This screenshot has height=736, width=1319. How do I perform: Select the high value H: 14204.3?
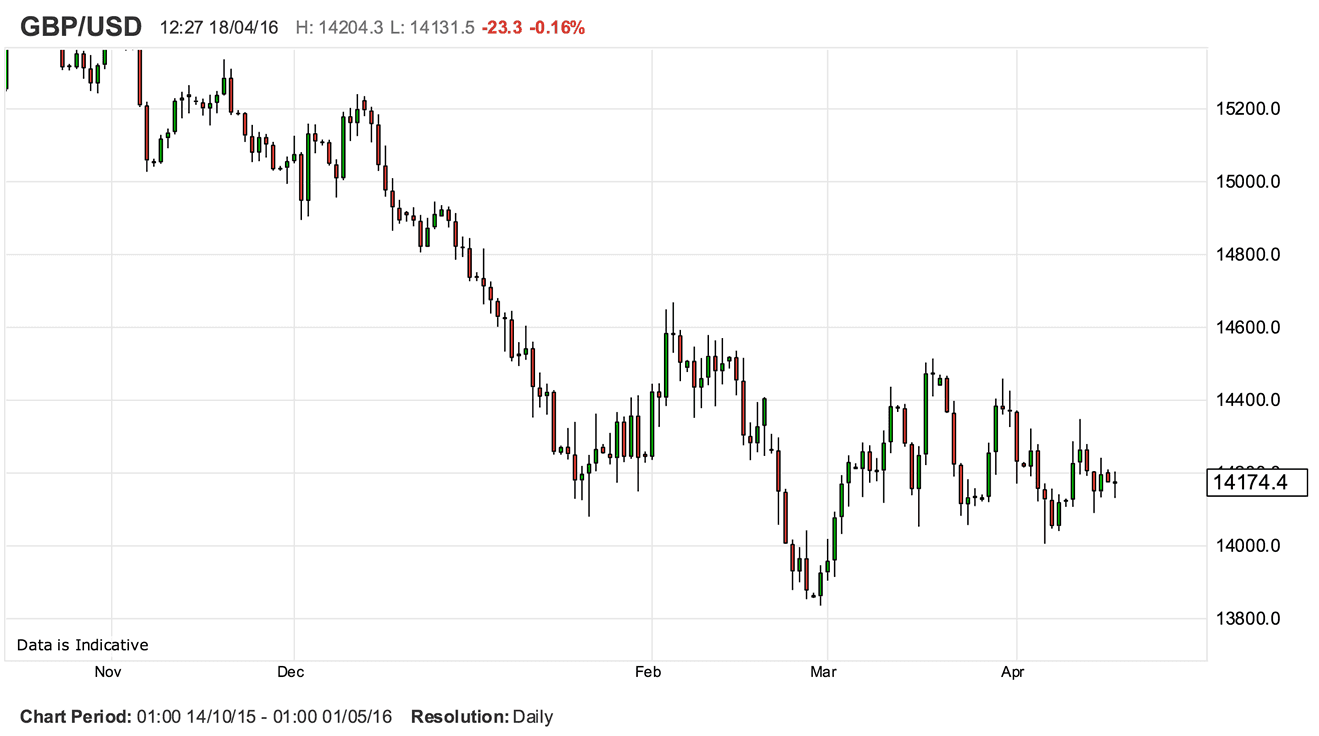(340, 28)
